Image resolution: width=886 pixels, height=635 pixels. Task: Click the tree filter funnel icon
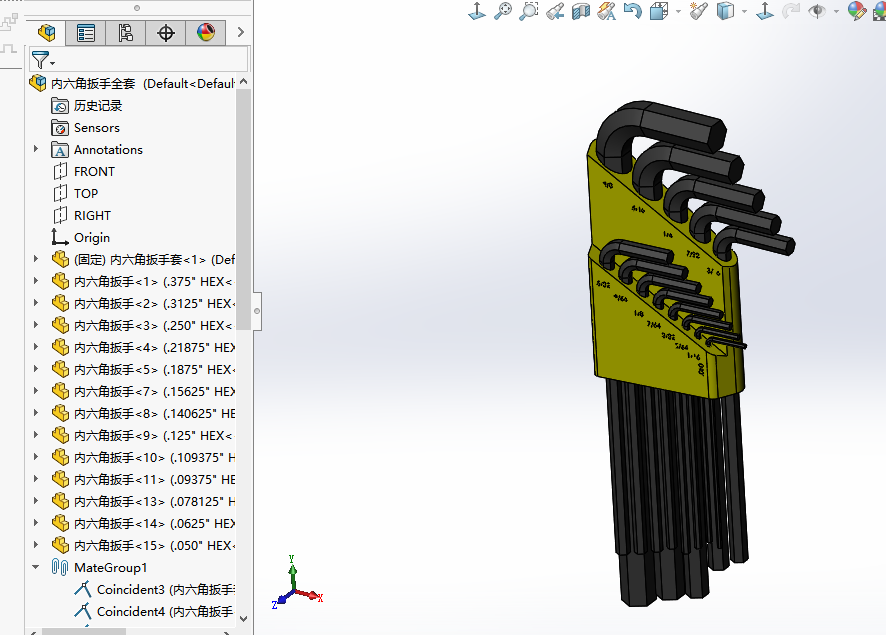41,59
